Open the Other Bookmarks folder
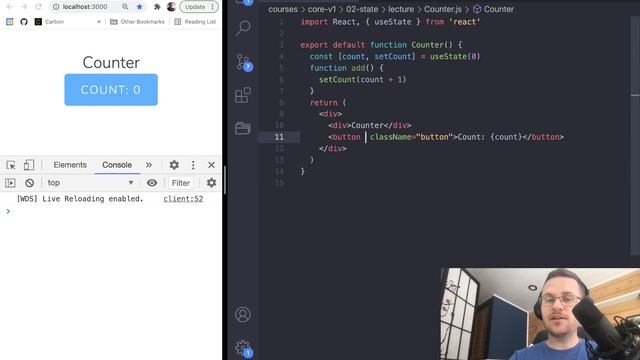This screenshot has height=360, width=640. pos(138,22)
